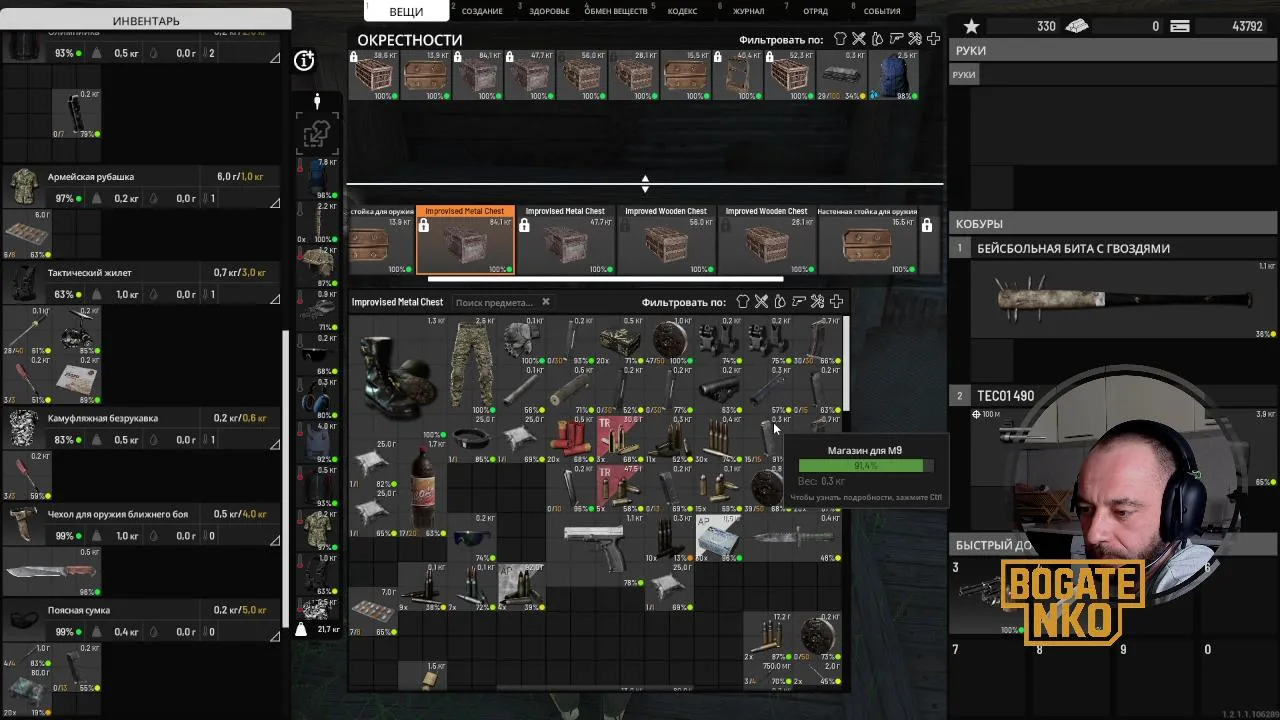Clear the item search with the X button

[545, 301]
